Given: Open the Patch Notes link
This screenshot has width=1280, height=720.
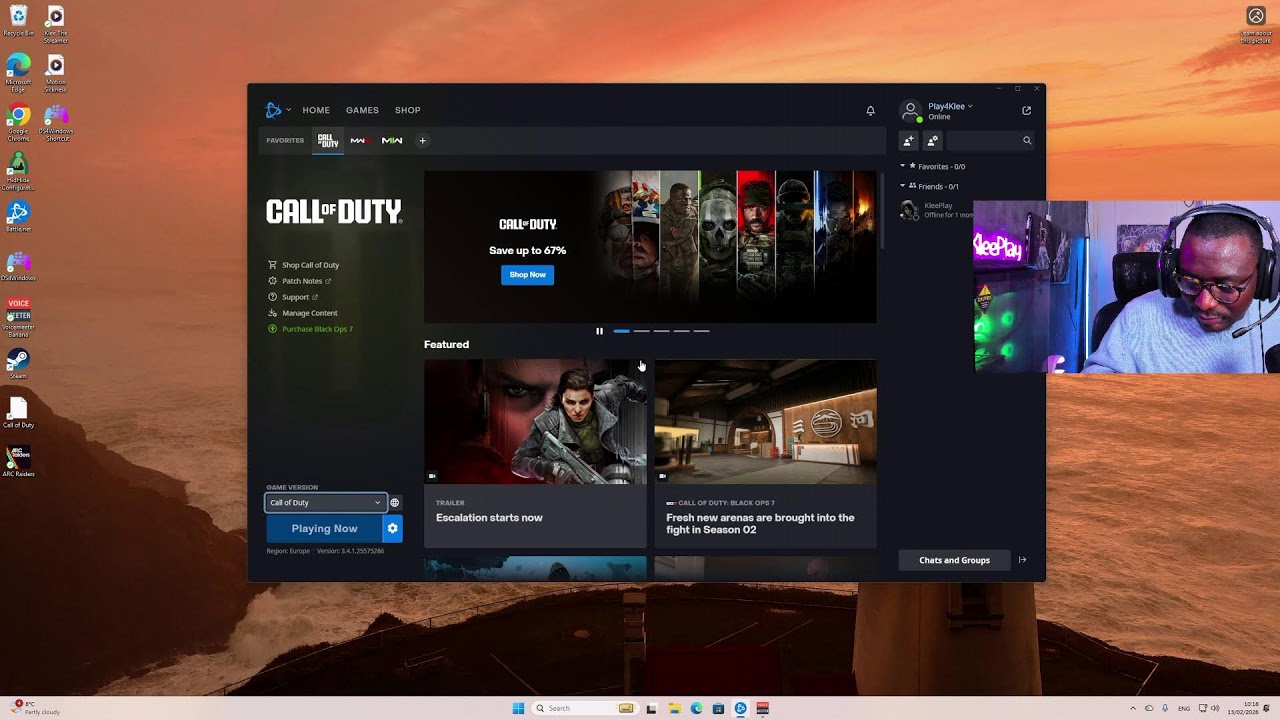Looking at the screenshot, I should click(x=302, y=281).
